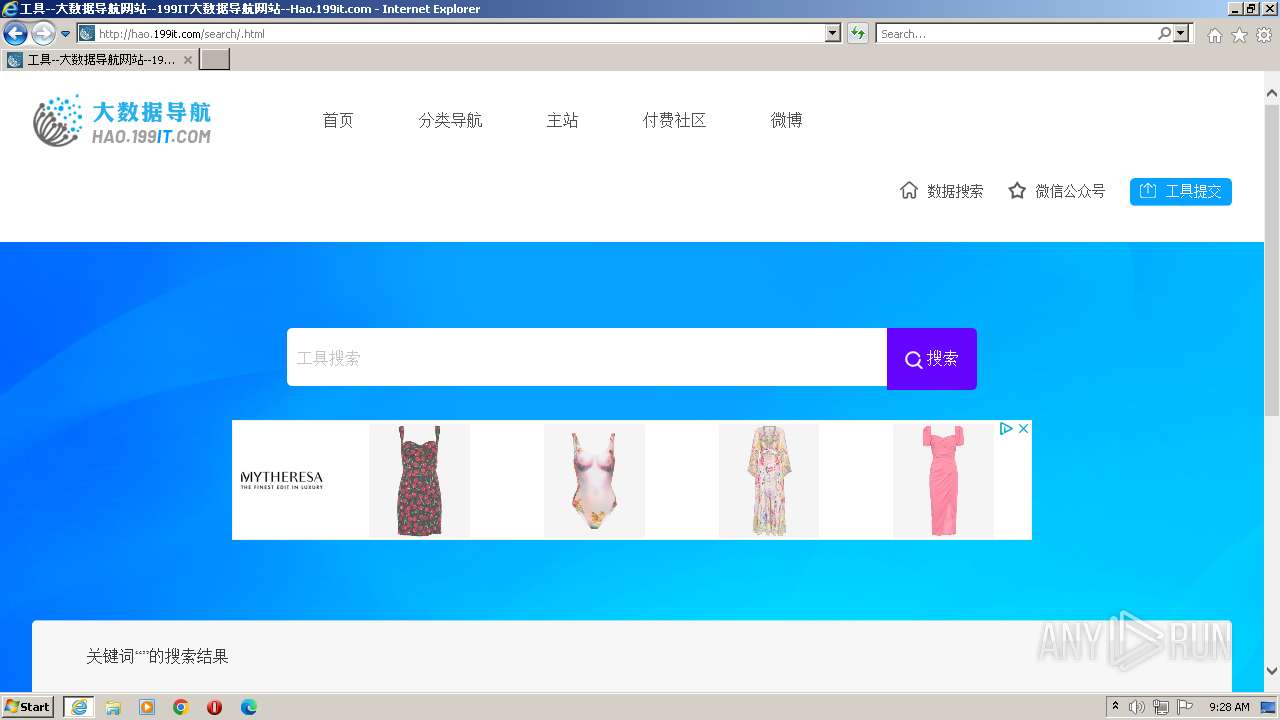Click the Show Desktop tray icon

pos(1268,707)
